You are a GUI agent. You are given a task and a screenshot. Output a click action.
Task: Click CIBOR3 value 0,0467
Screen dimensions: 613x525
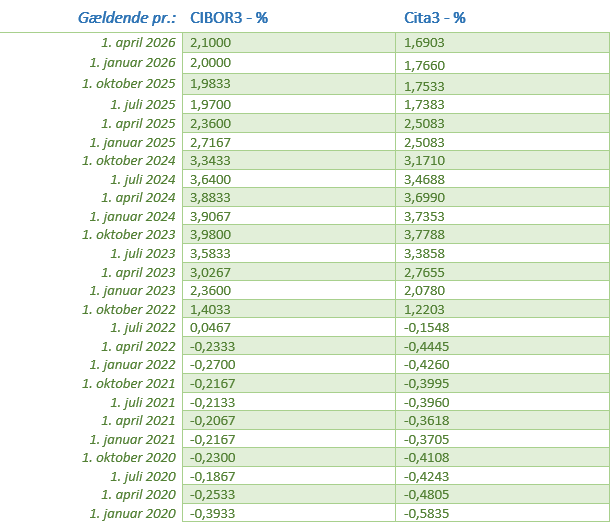coord(209,328)
